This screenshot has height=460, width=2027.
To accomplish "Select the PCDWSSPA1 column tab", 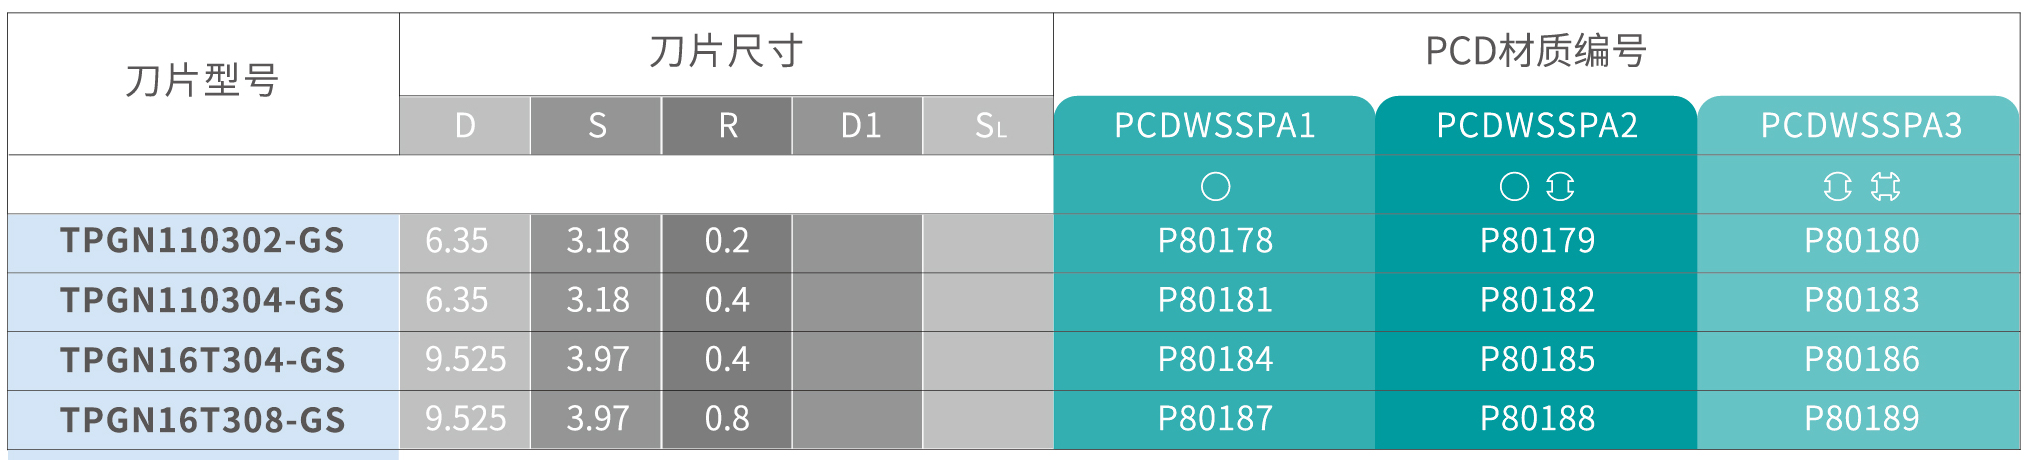I will pyautogui.click(x=1215, y=125).
